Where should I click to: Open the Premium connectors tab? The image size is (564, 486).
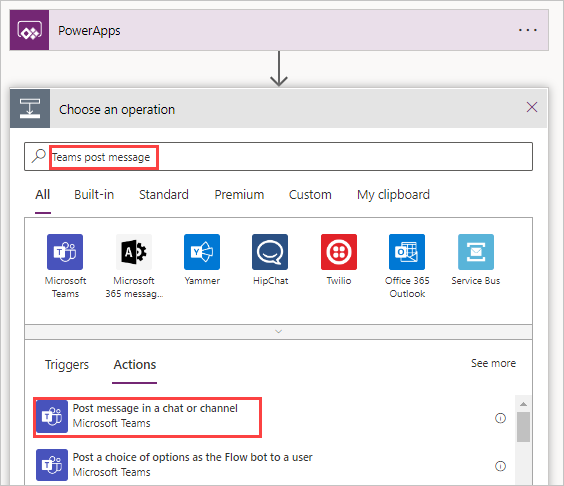239,195
